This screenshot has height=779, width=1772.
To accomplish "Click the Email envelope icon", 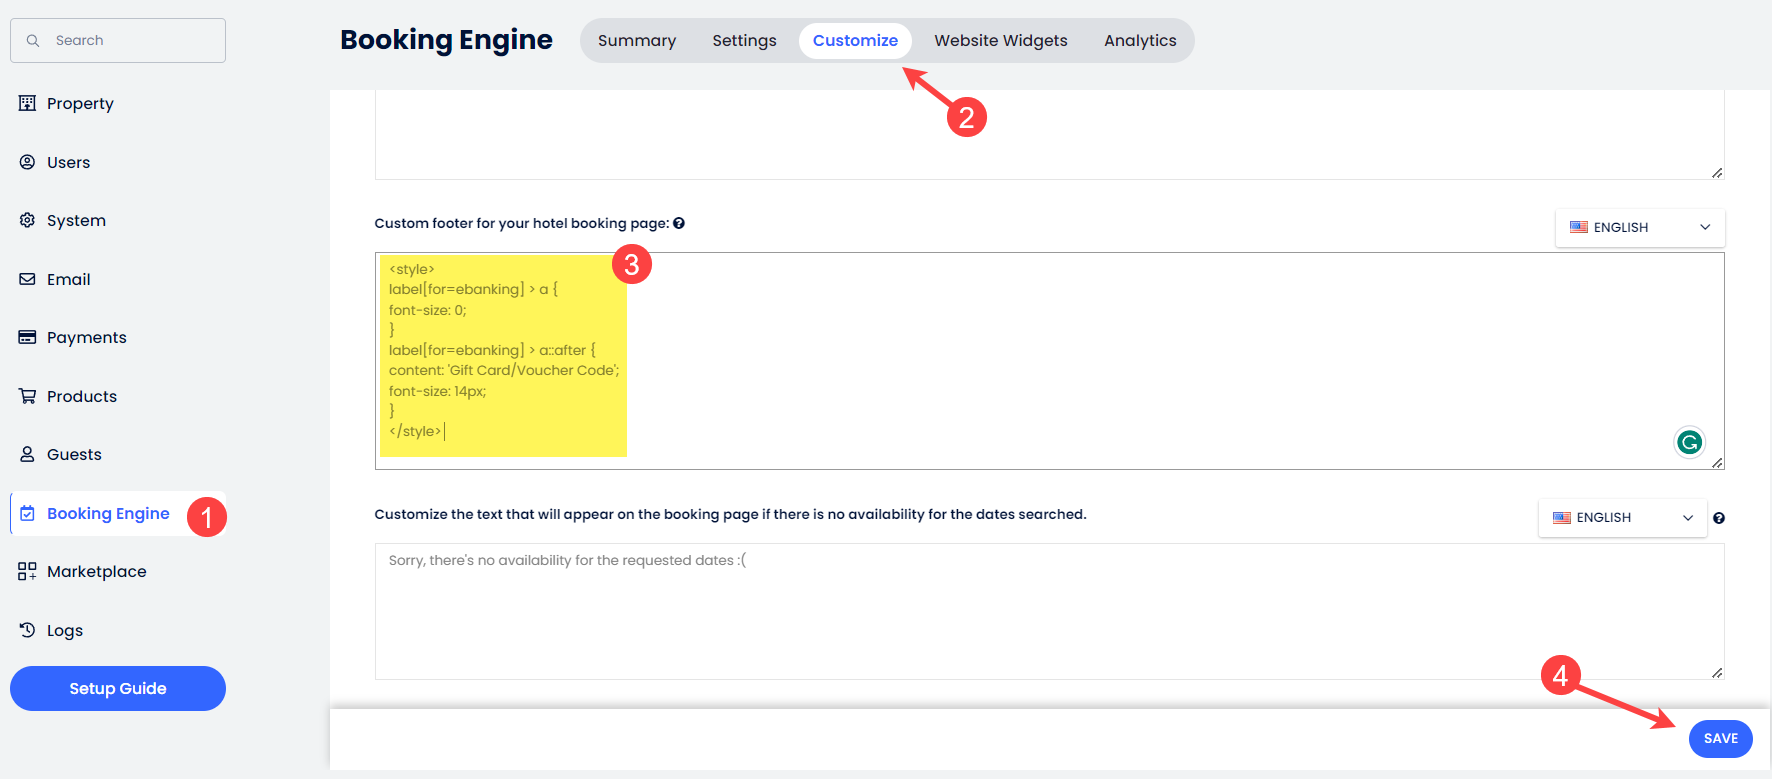I will [27, 279].
